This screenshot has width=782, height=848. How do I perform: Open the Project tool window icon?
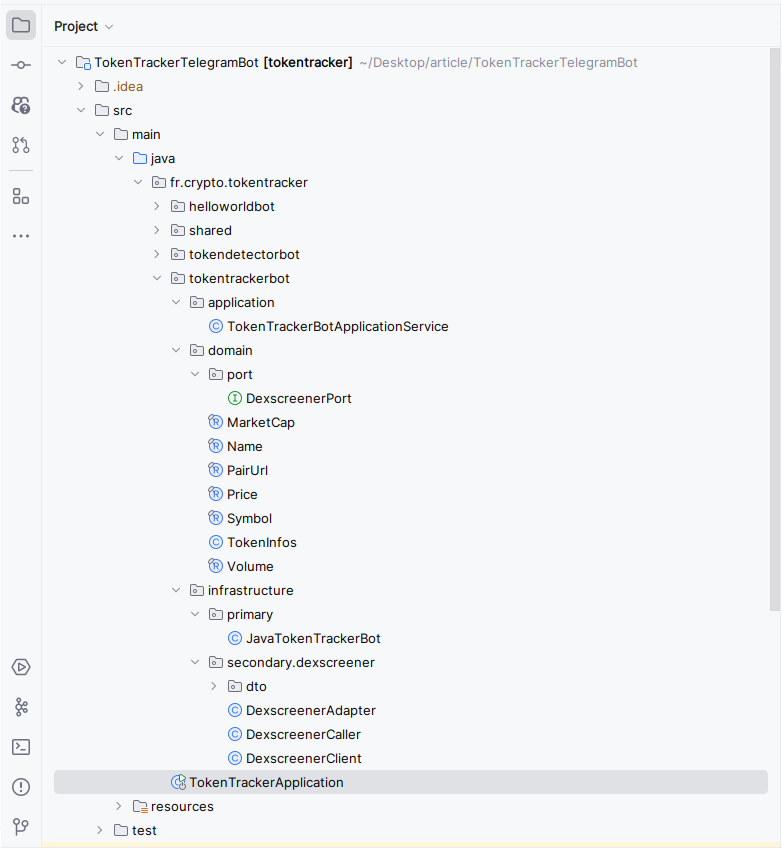[x=21, y=26]
